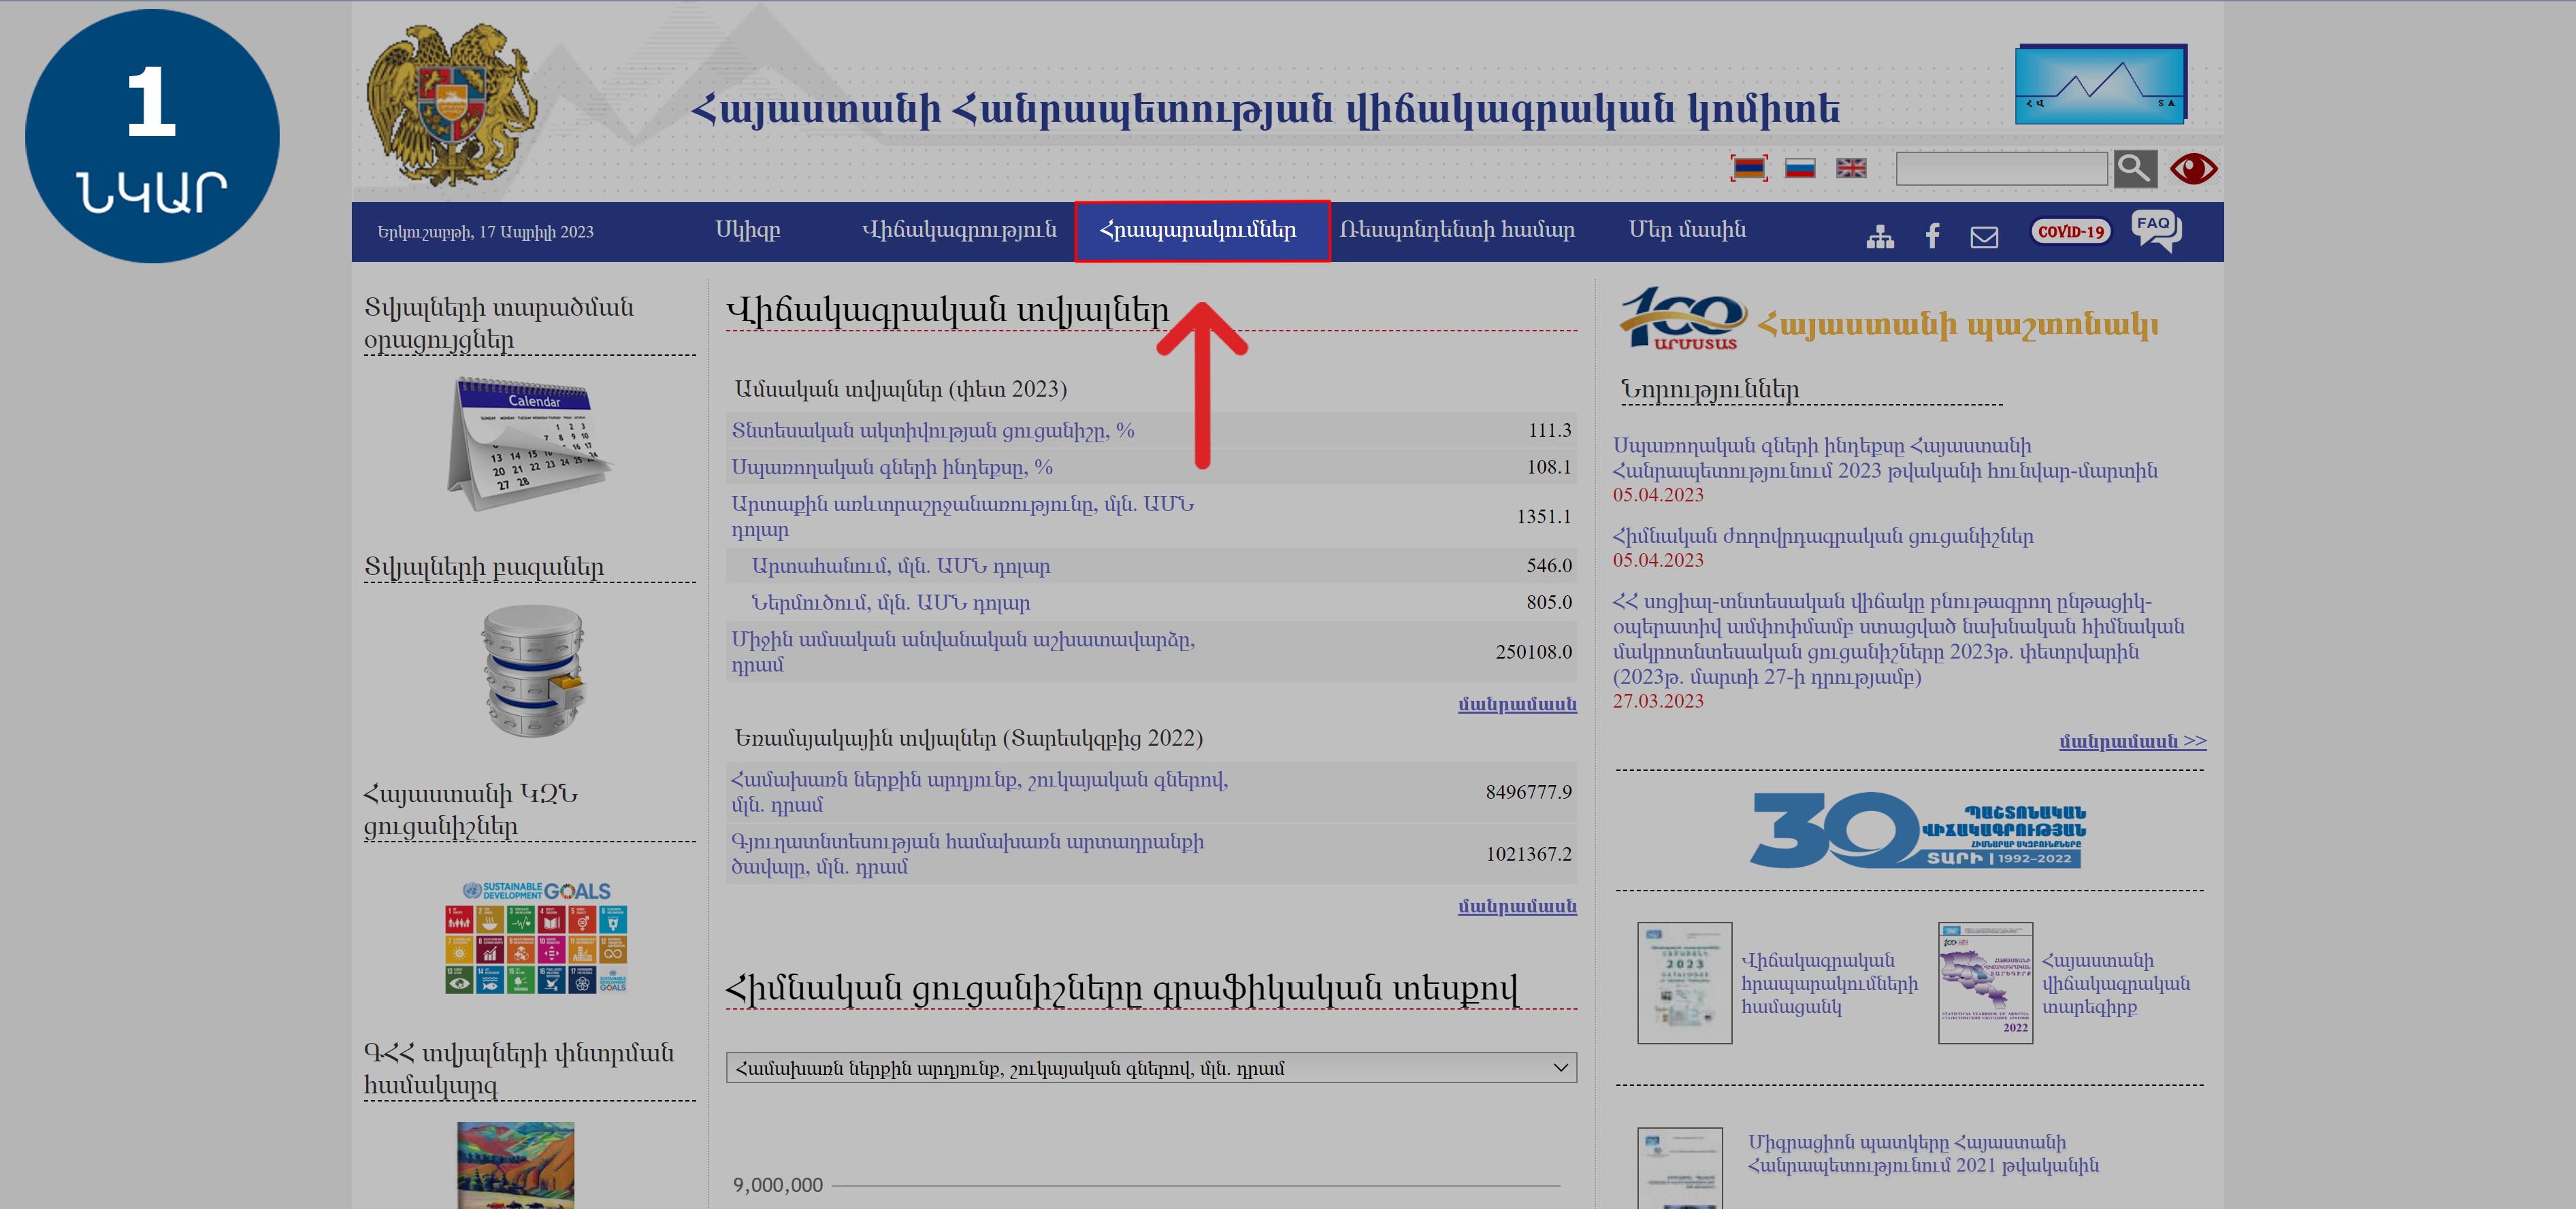Image resolution: width=2576 pixels, height=1209 pixels.
Task: Open the sitemap icon in navbar
Action: (1880, 236)
